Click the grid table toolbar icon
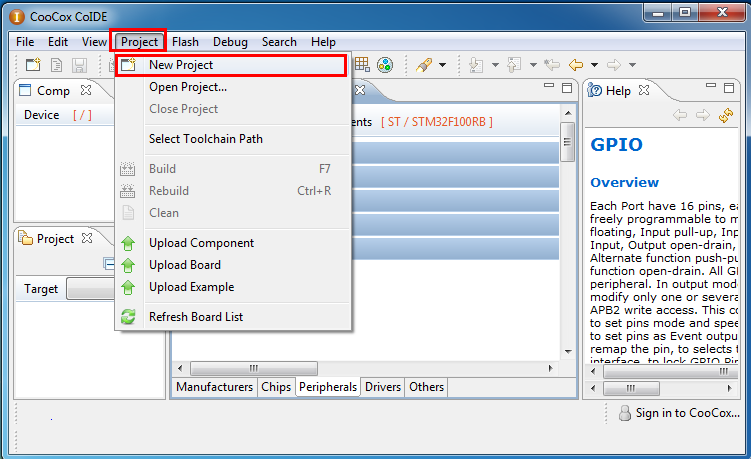The width and height of the screenshot is (751, 459). coord(362,64)
